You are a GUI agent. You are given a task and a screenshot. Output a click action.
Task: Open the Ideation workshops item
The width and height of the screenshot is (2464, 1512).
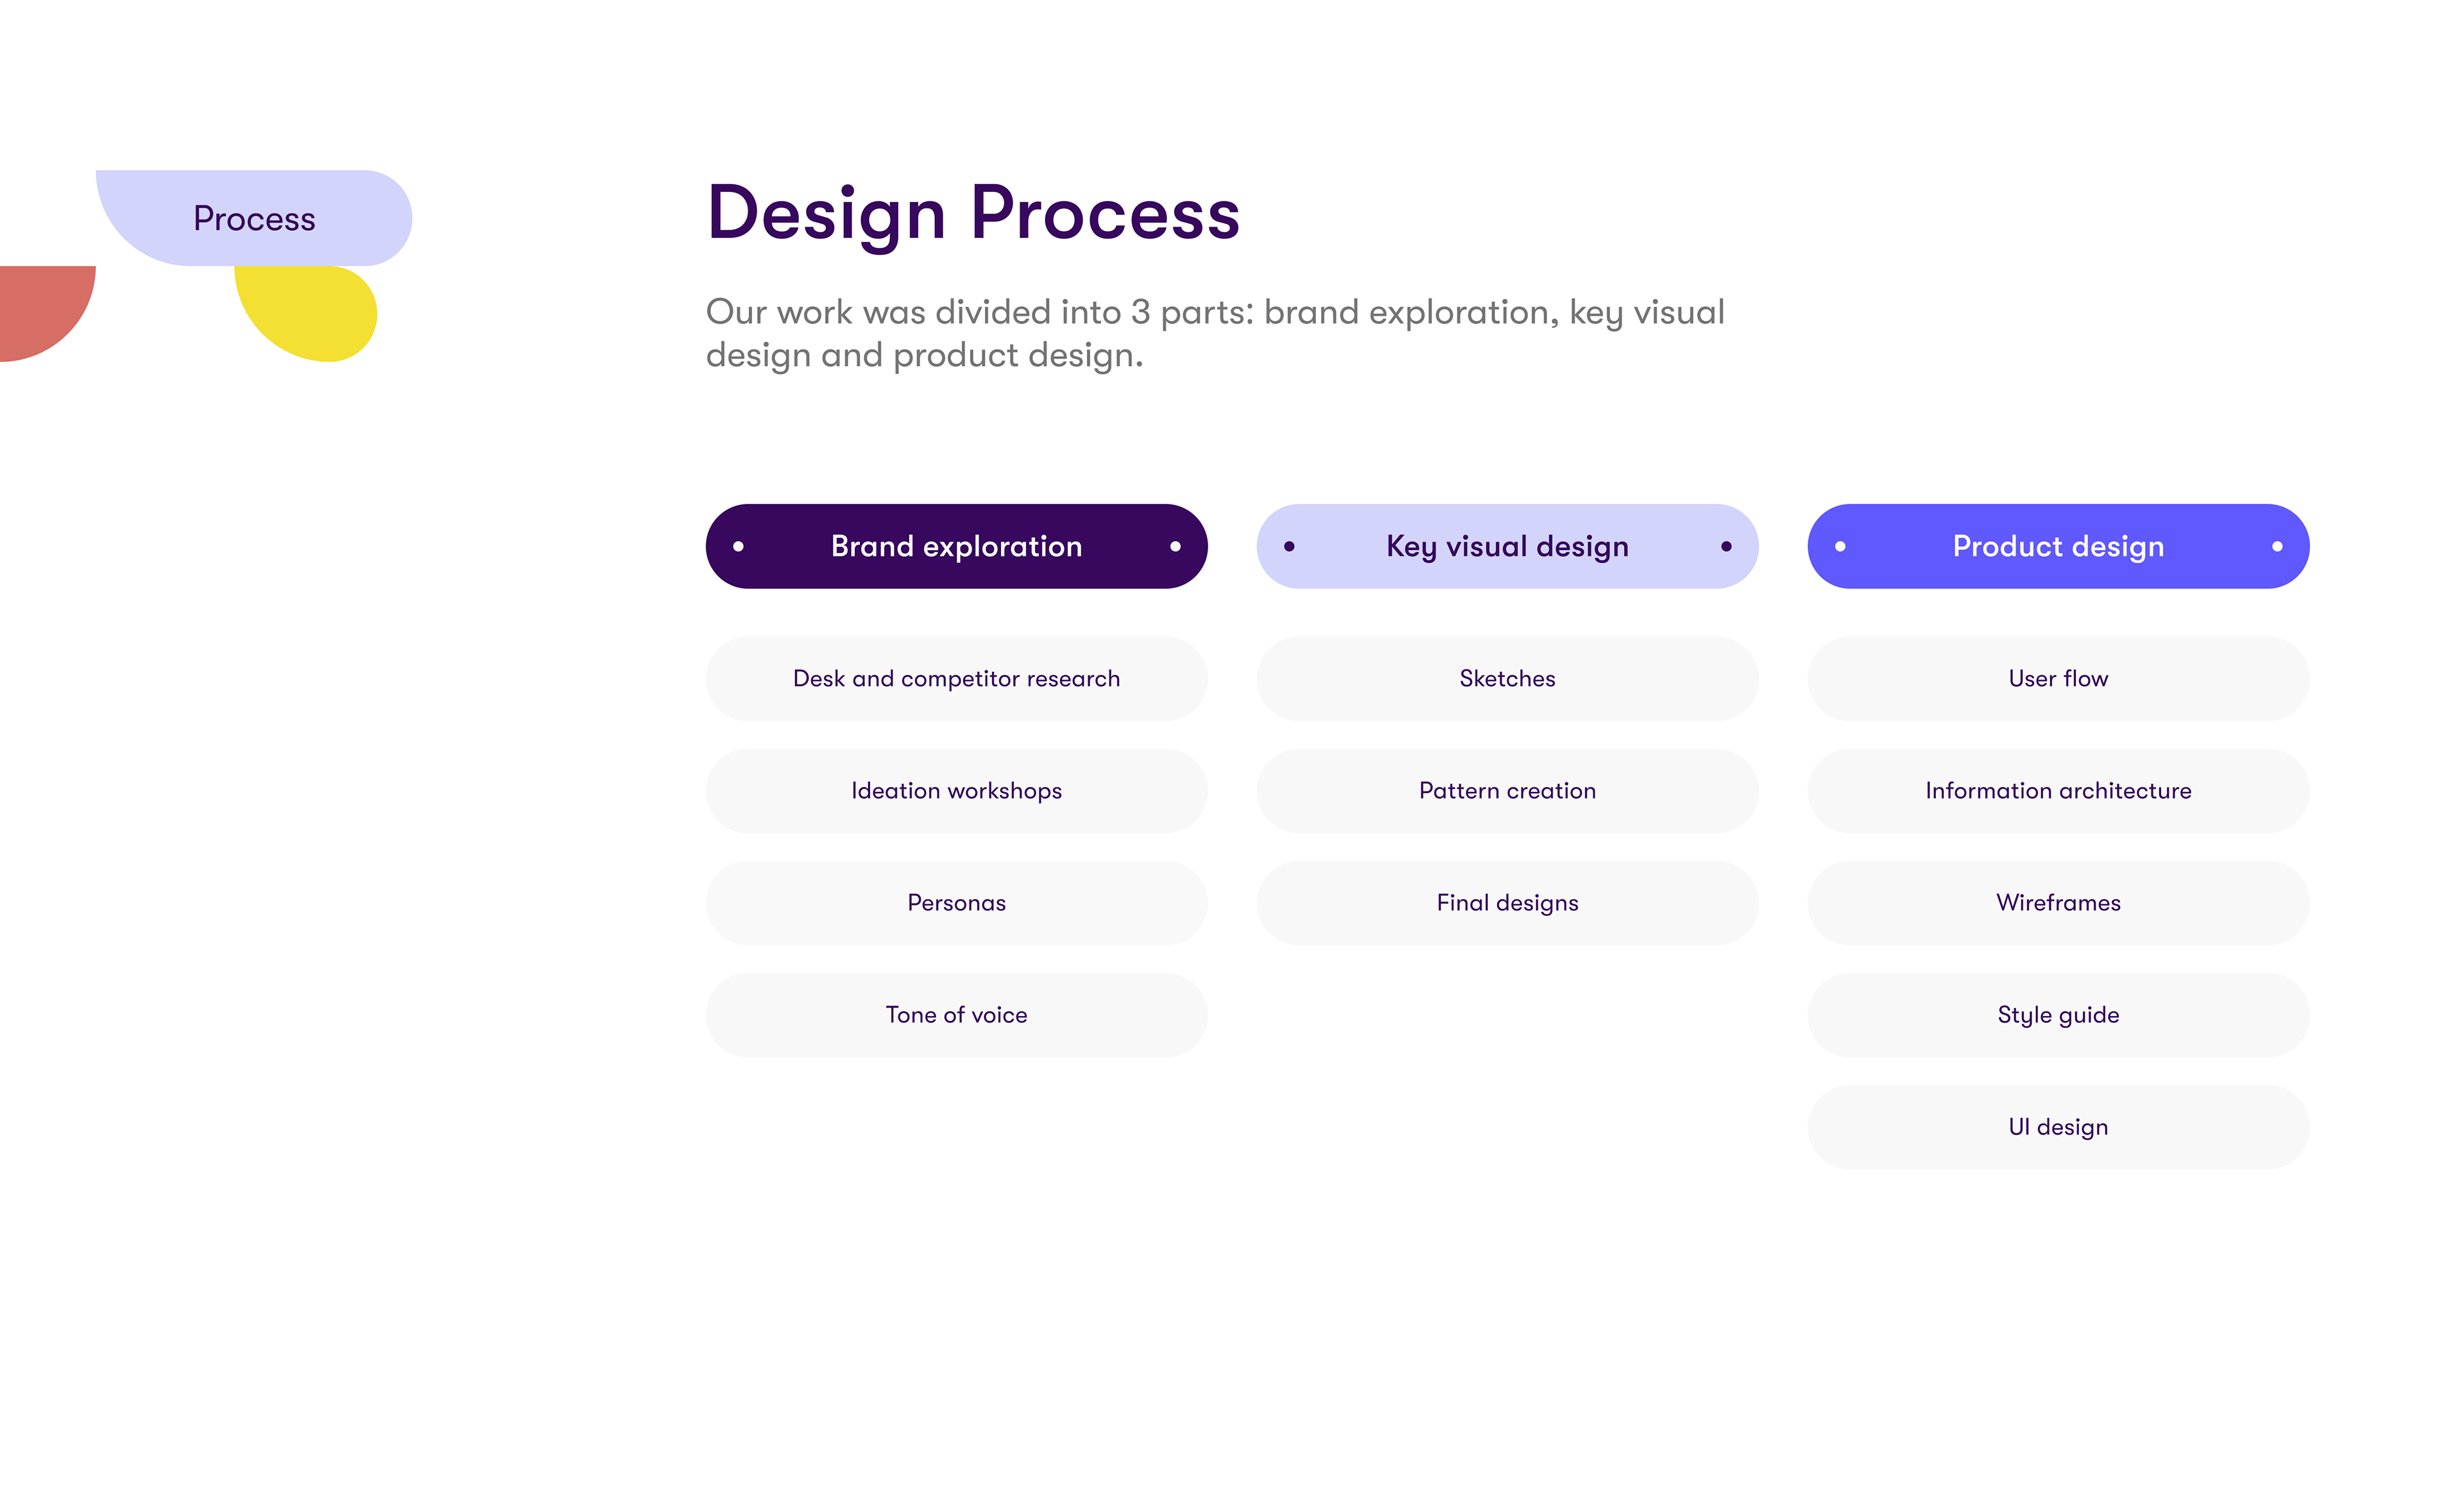coord(956,791)
